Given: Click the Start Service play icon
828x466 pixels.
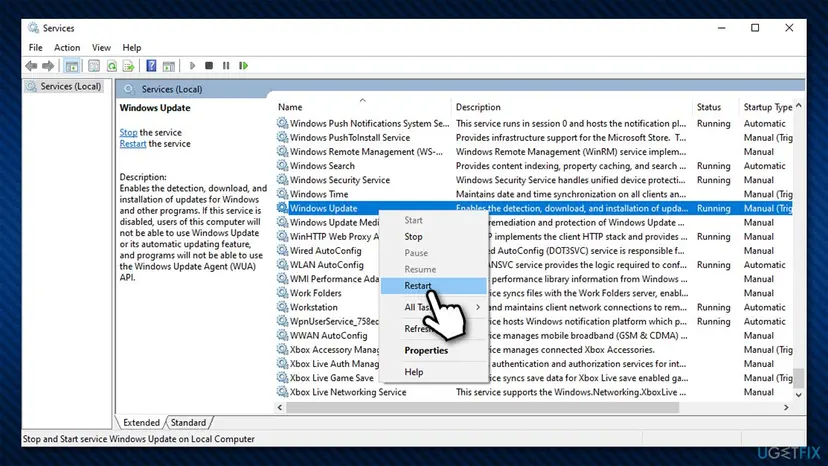Looking at the screenshot, I should pyautogui.click(x=192, y=66).
